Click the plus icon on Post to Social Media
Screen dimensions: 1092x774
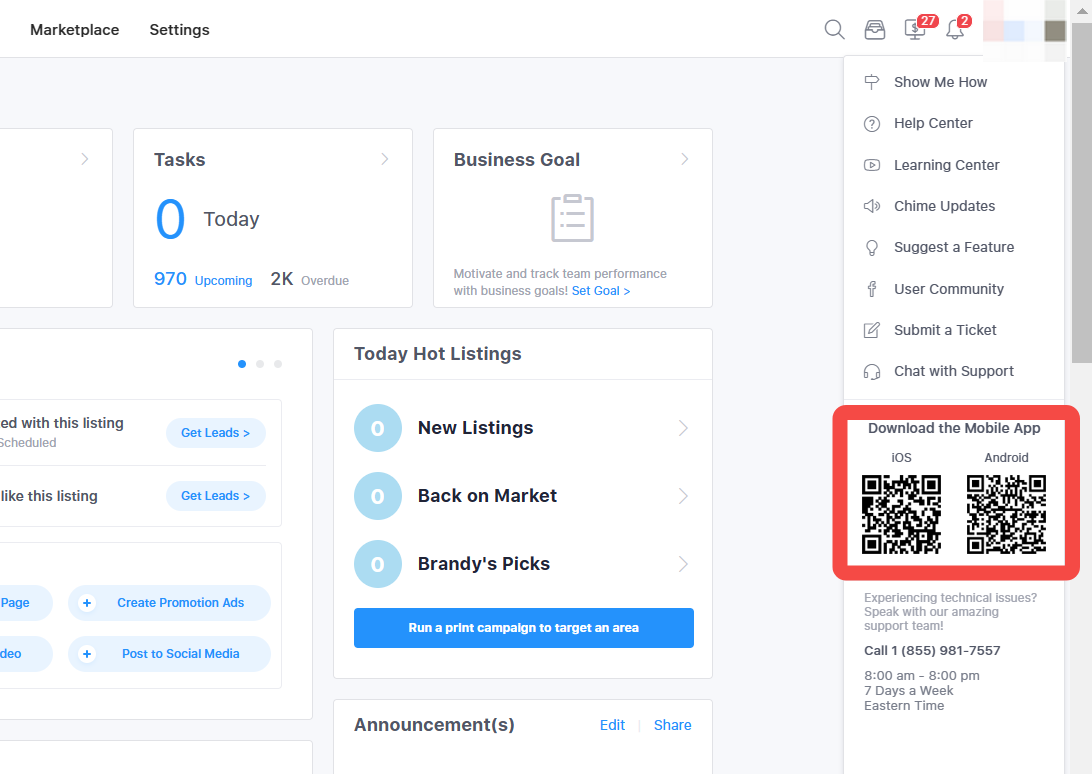click(x=87, y=654)
